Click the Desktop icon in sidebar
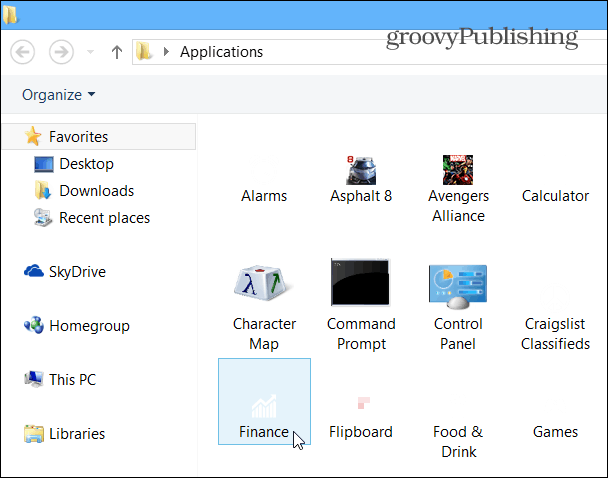 43,164
